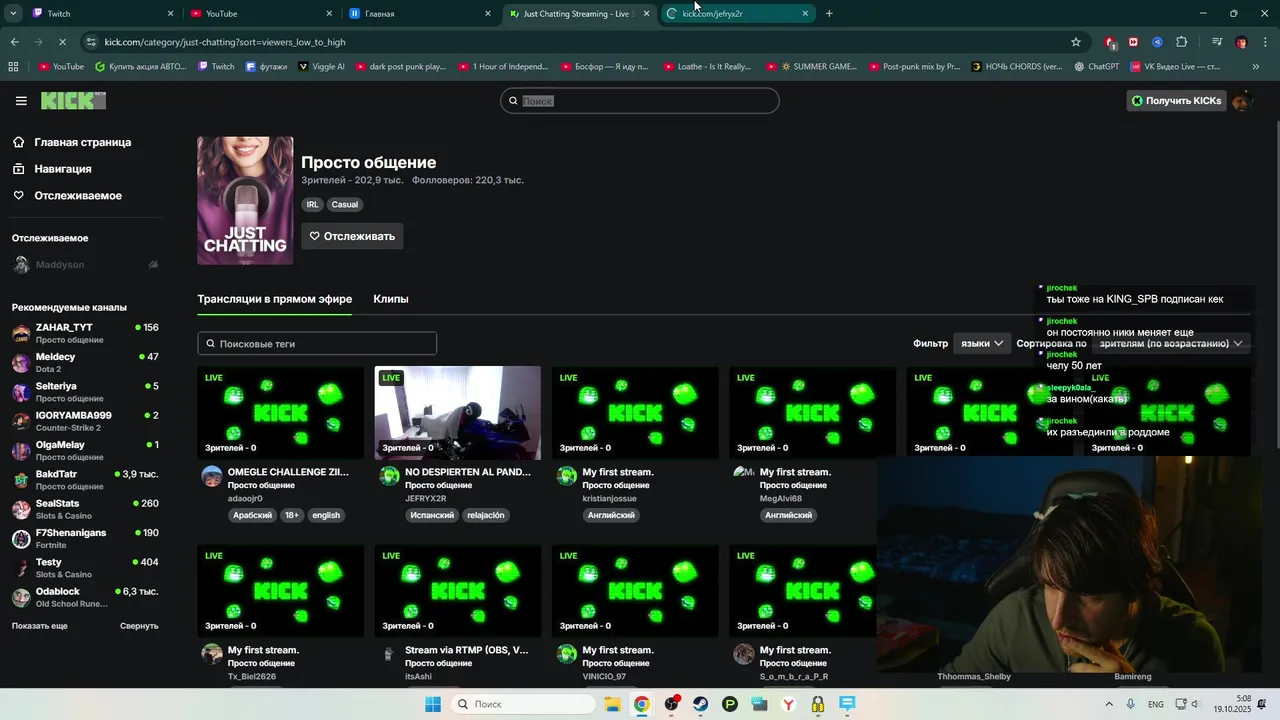Click the Испанский language tag
This screenshot has height=720, width=1280.
tap(432, 516)
